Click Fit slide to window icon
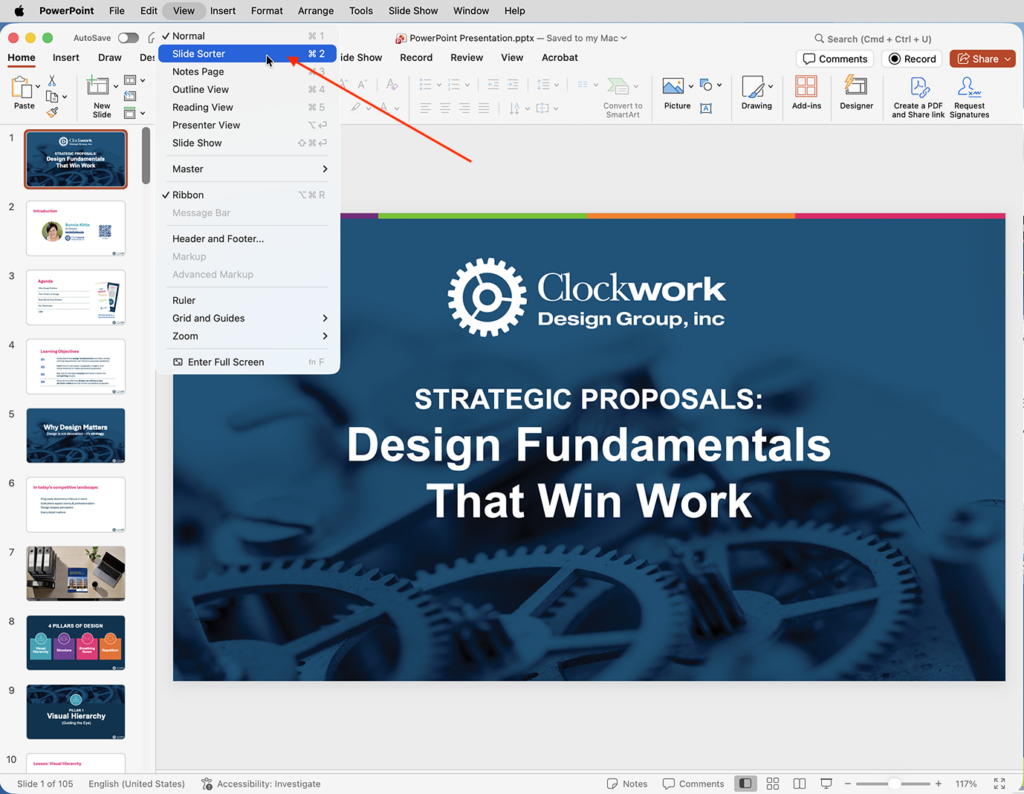The height and width of the screenshot is (794, 1024). click(x=999, y=783)
